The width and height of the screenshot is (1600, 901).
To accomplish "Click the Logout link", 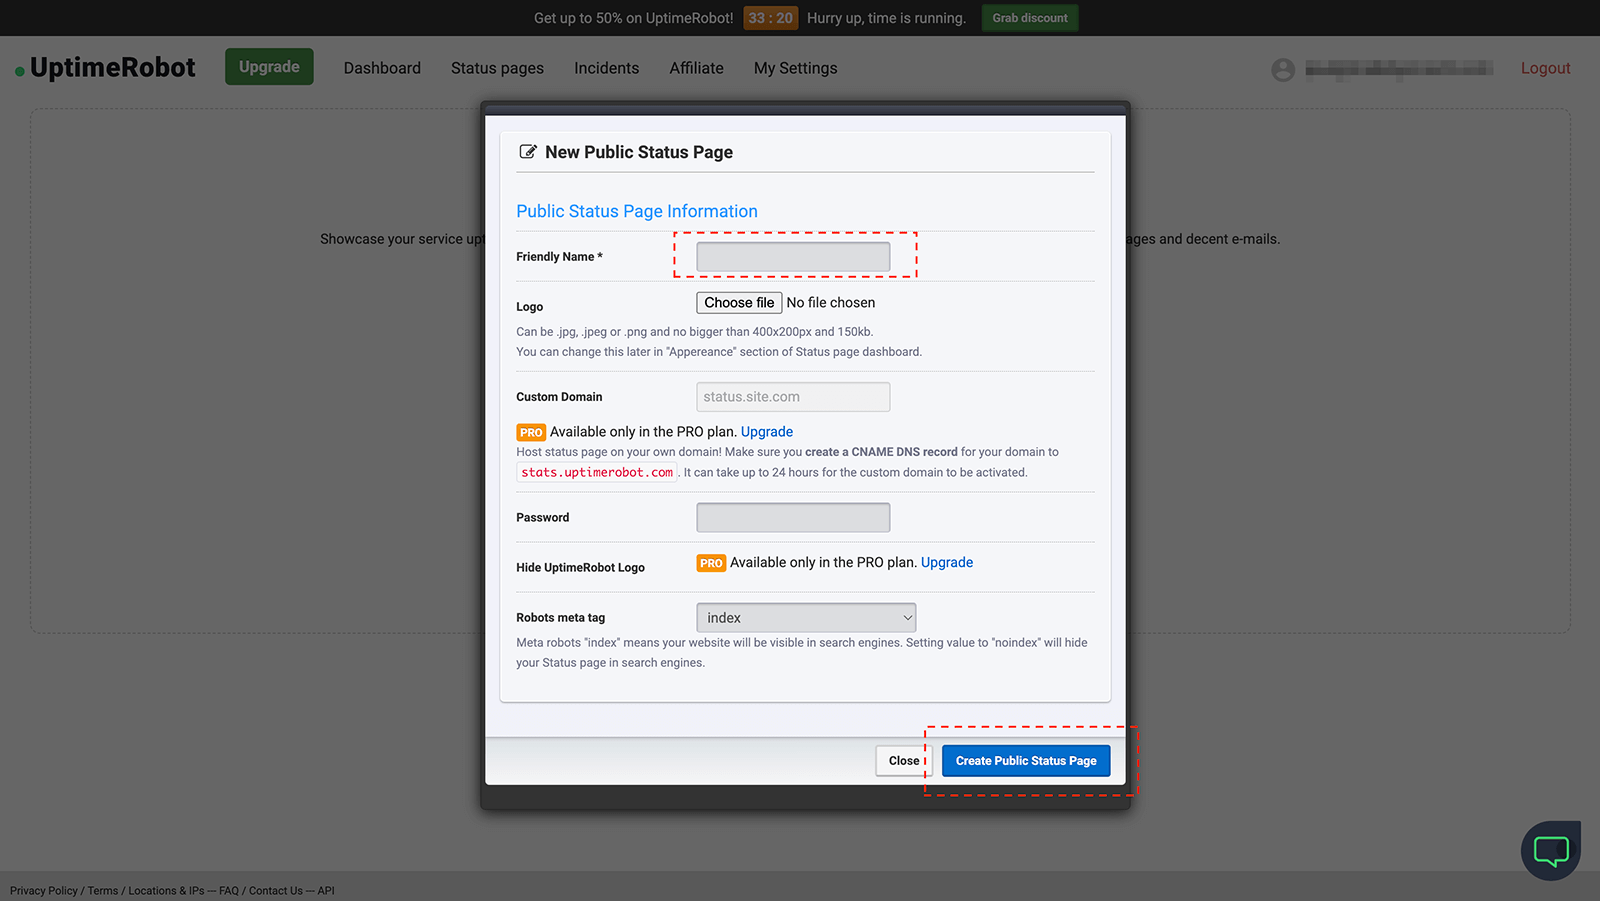I will click(1545, 68).
